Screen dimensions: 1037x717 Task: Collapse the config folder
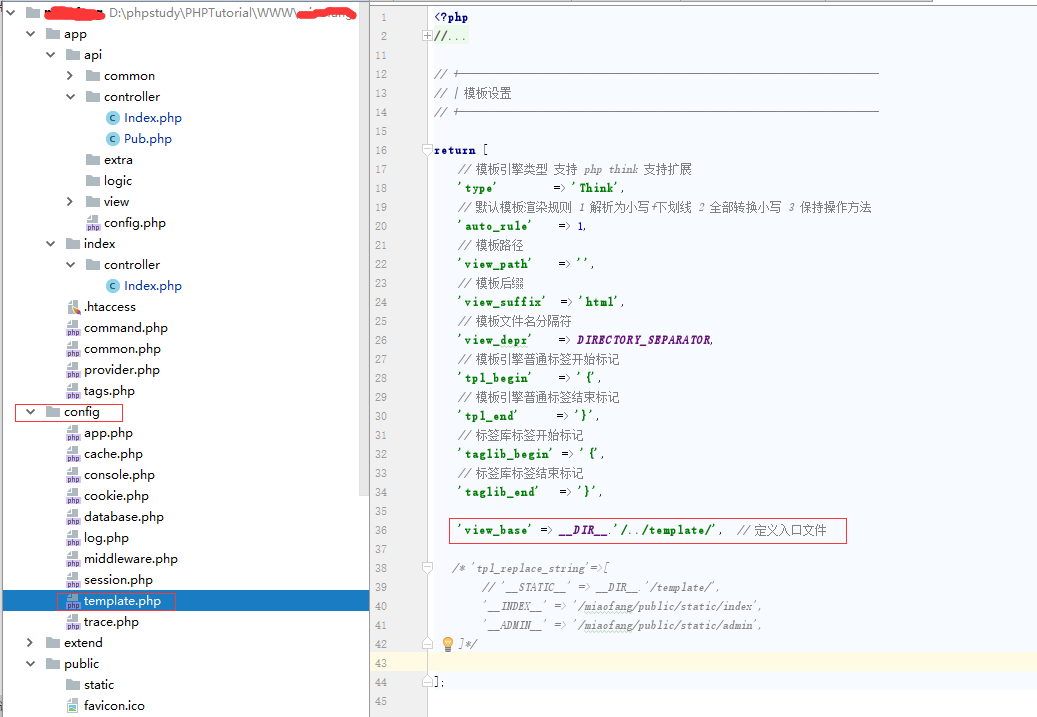pyautogui.click(x=30, y=411)
